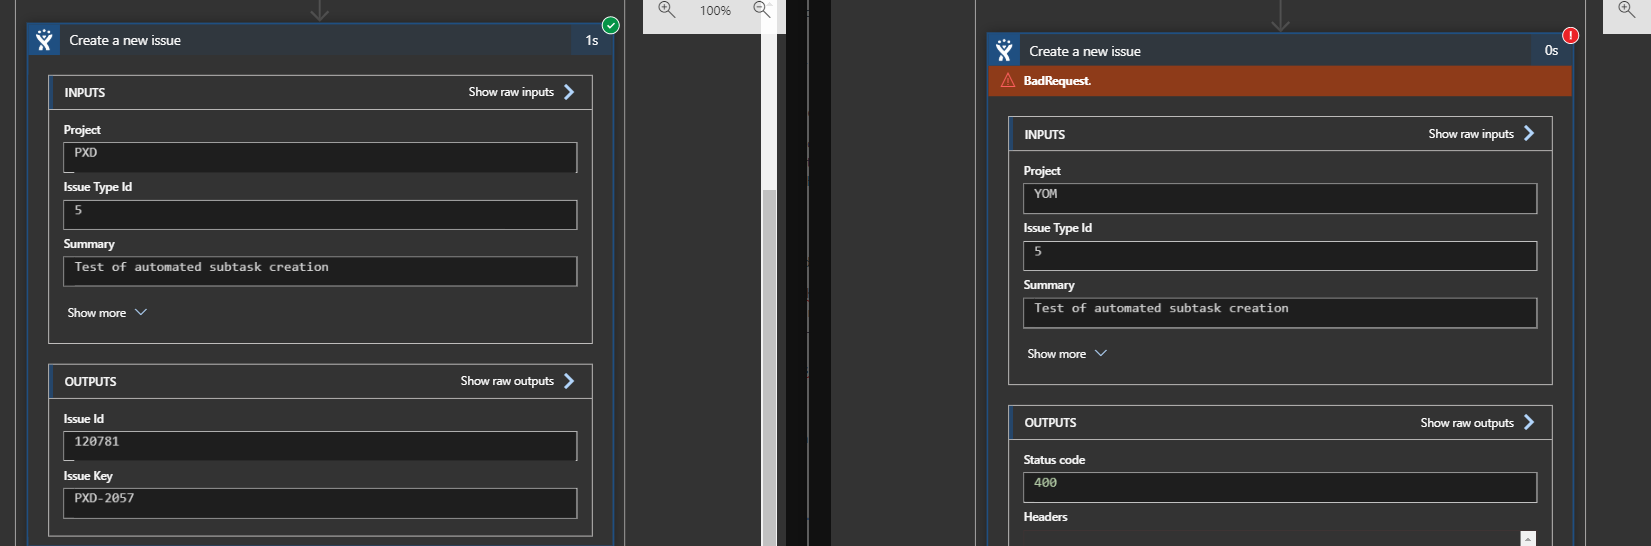Show raw outputs chevron in left card
Image resolution: width=1651 pixels, height=546 pixels.
click(x=569, y=381)
